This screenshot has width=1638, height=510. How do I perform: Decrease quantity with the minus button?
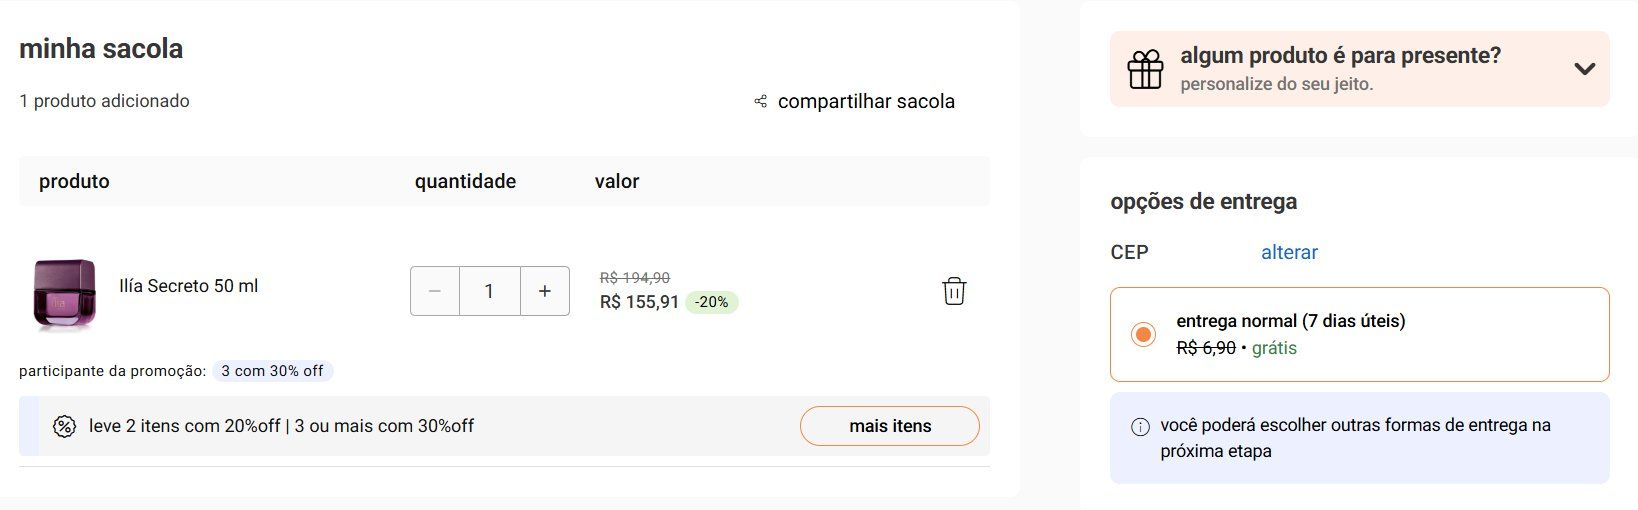point(435,291)
